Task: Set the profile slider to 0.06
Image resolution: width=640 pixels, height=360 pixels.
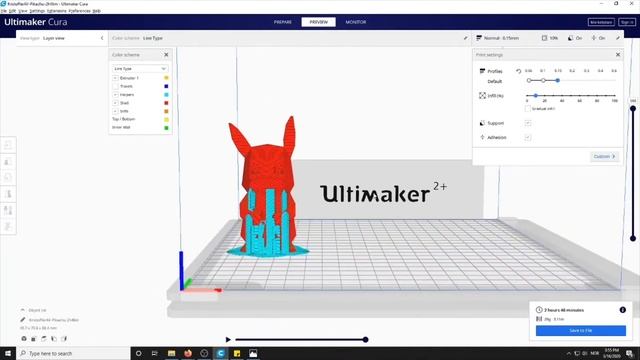Action: 529,80
